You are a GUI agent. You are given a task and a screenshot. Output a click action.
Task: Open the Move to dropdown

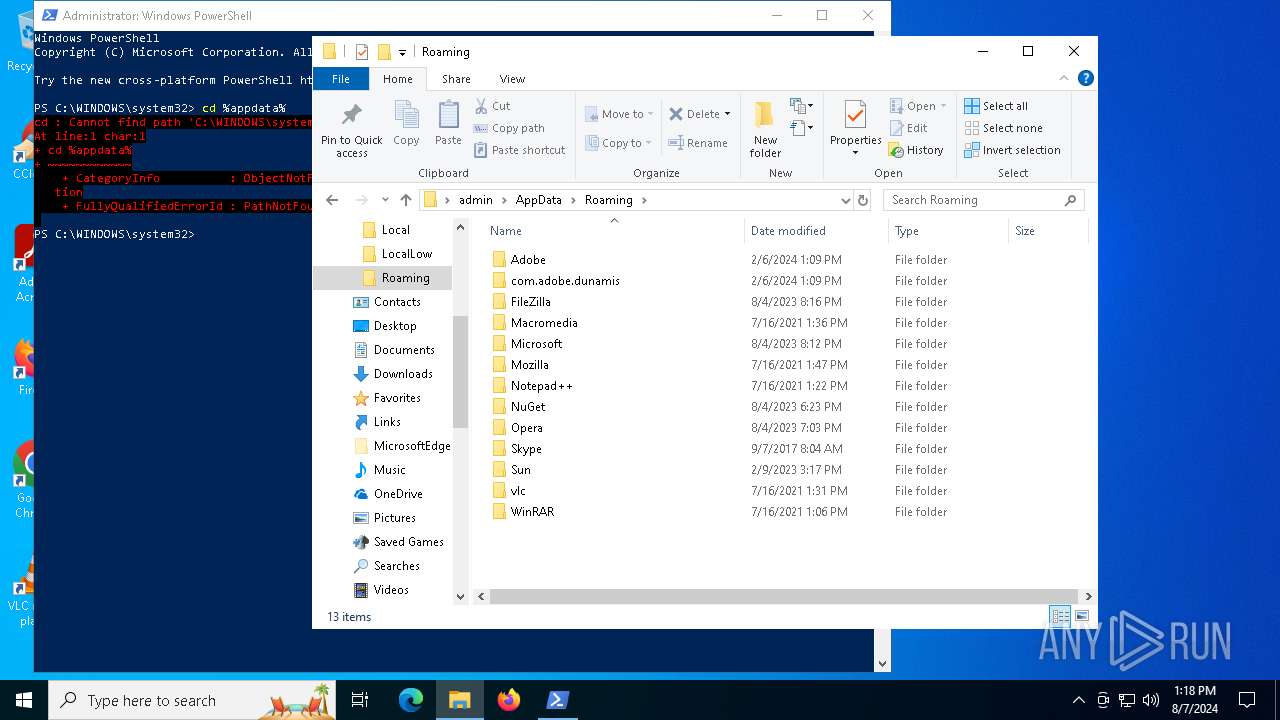pos(619,114)
